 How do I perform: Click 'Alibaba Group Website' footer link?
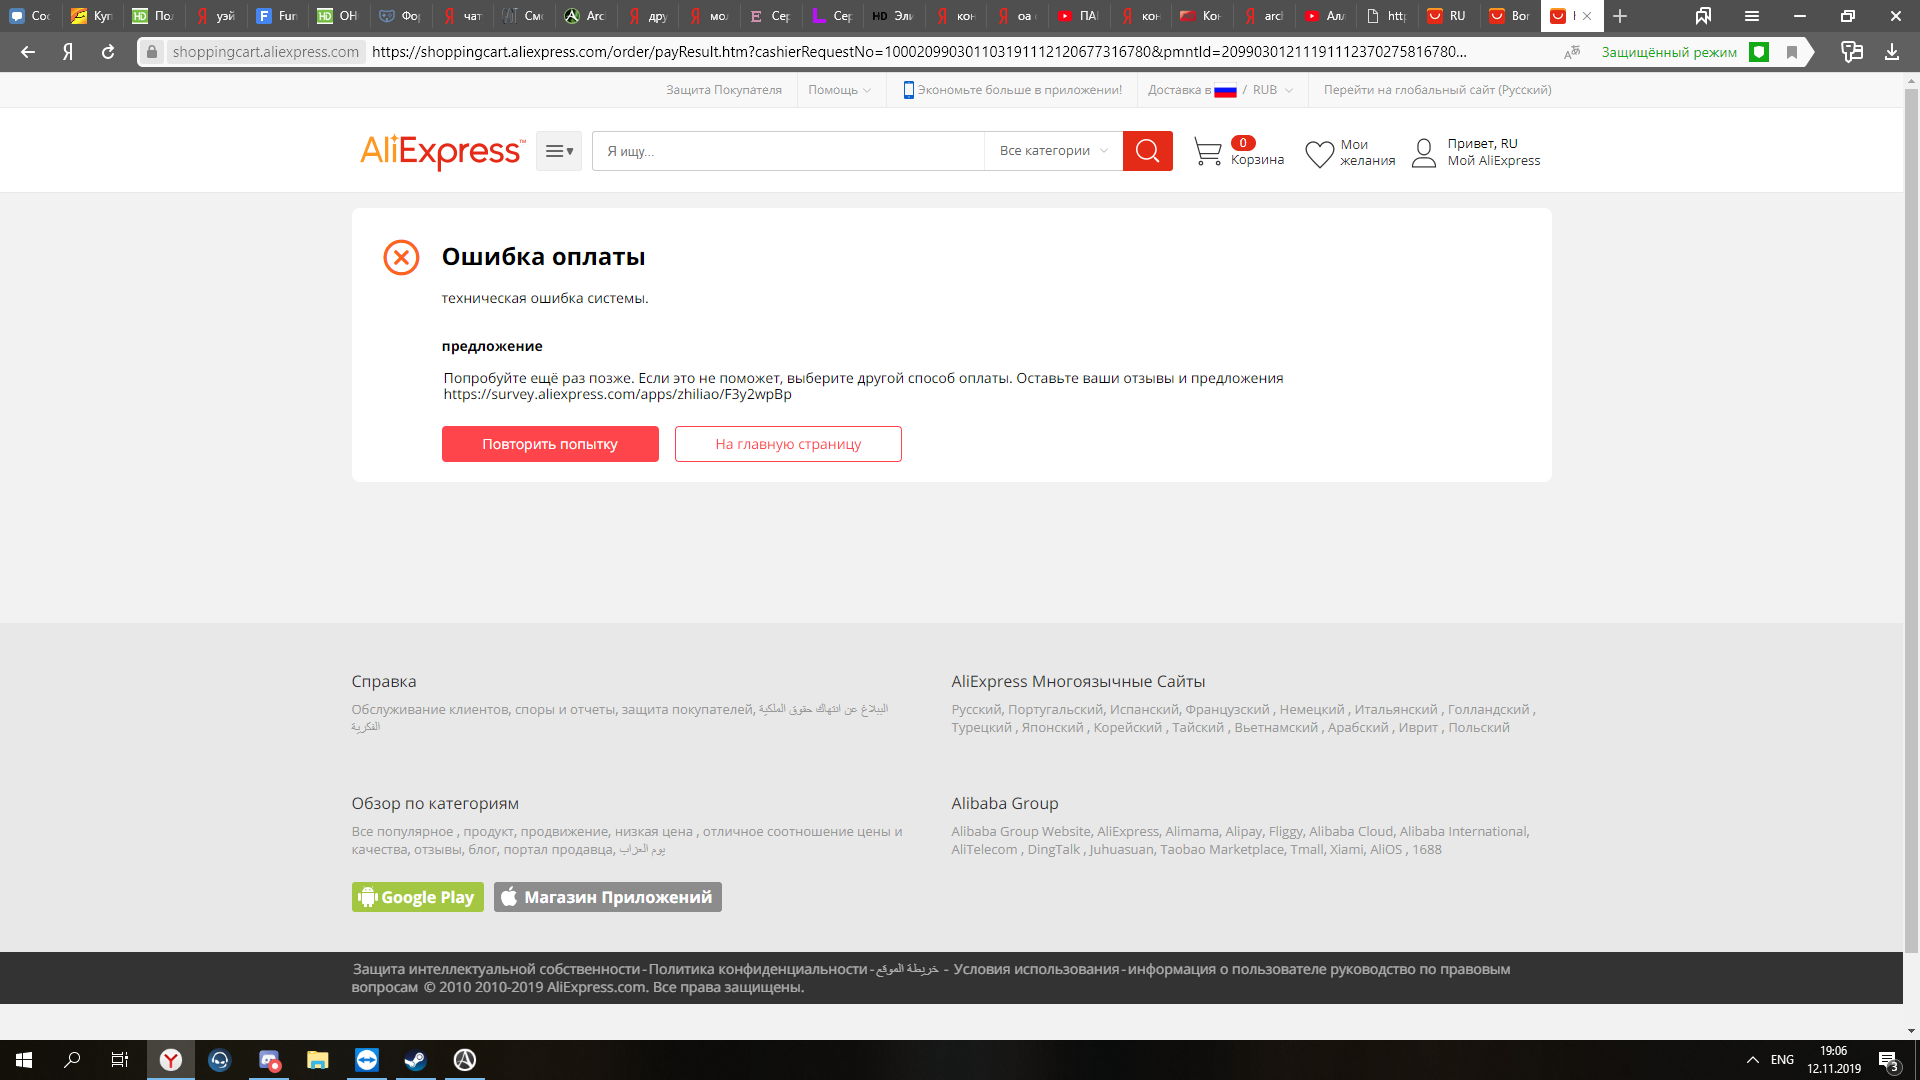click(x=1021, y=832)
